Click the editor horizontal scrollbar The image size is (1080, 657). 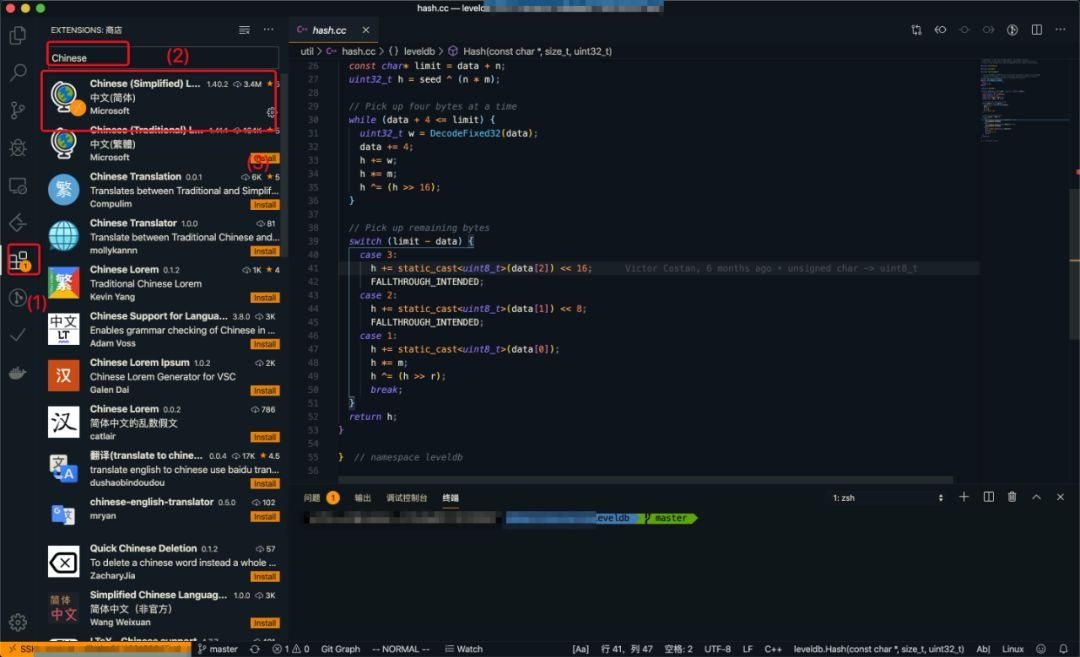click(x=646, y=479)
